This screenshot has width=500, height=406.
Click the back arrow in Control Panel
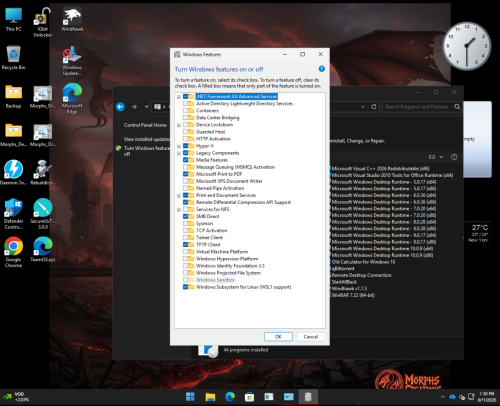click(x=120, y=107)
